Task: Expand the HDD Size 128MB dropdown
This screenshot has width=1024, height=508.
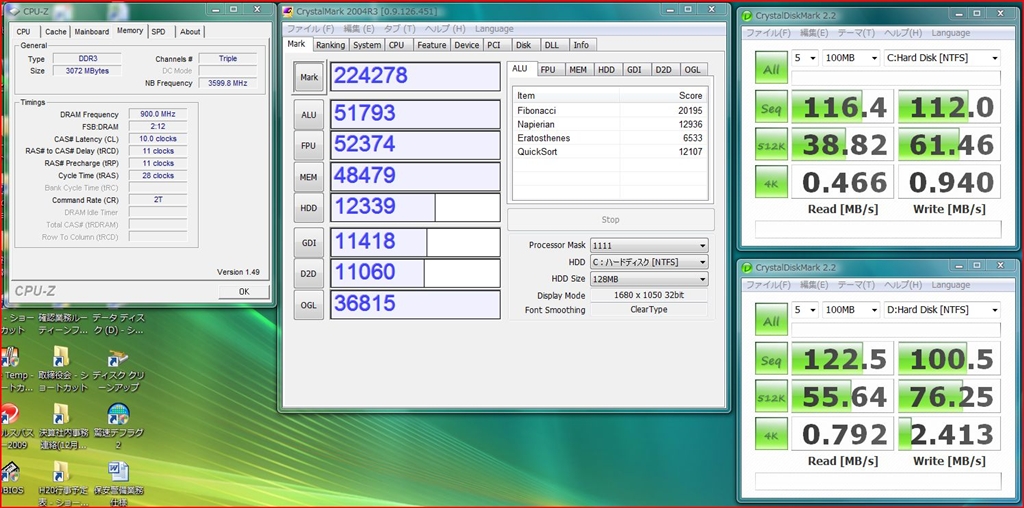Action: [648, 279]
